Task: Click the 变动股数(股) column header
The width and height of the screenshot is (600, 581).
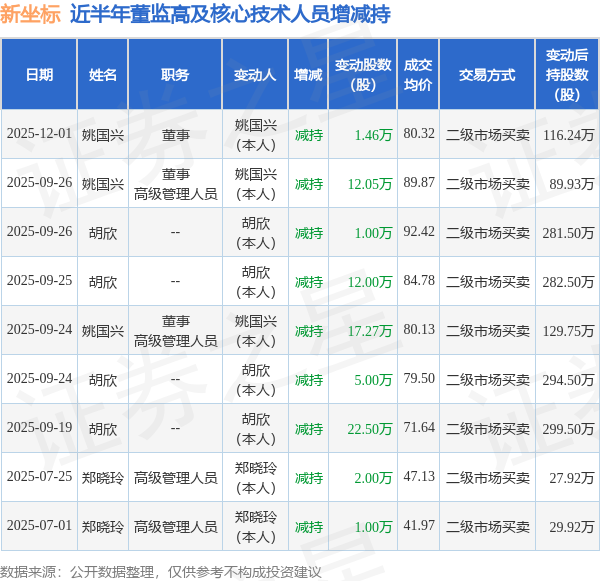Action: pyautogui.click(x=363, y=75)
